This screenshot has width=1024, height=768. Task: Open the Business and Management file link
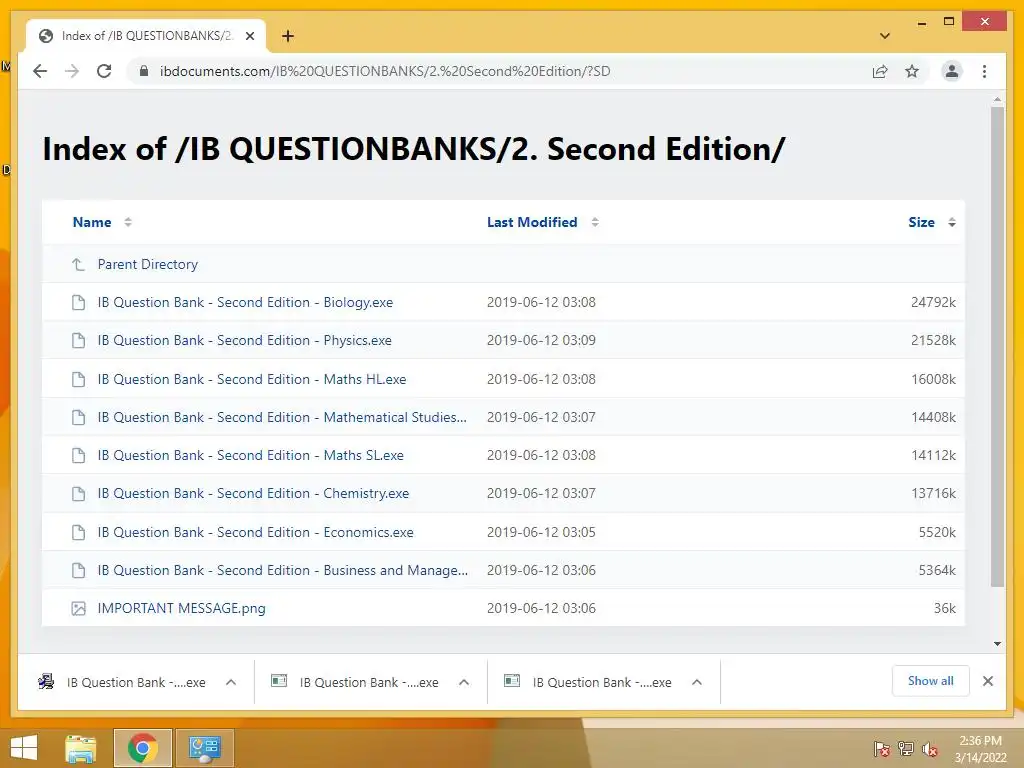point(283,570)
